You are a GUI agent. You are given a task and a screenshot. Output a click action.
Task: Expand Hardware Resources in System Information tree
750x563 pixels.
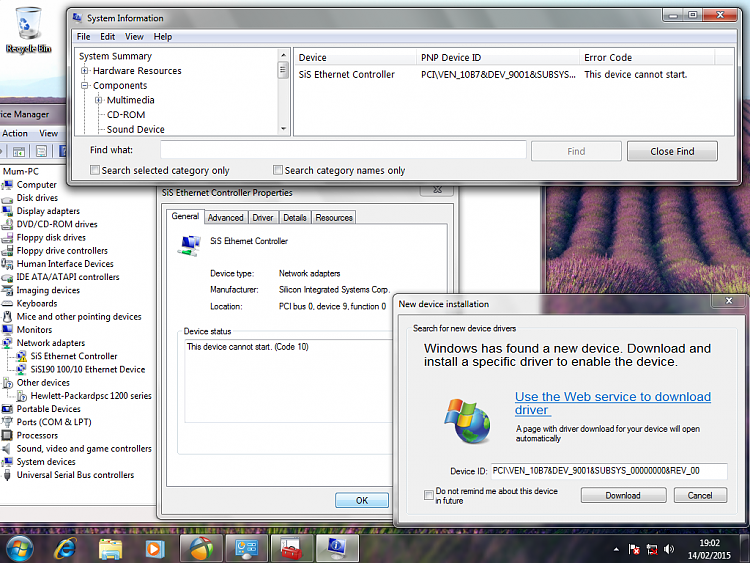85,71
